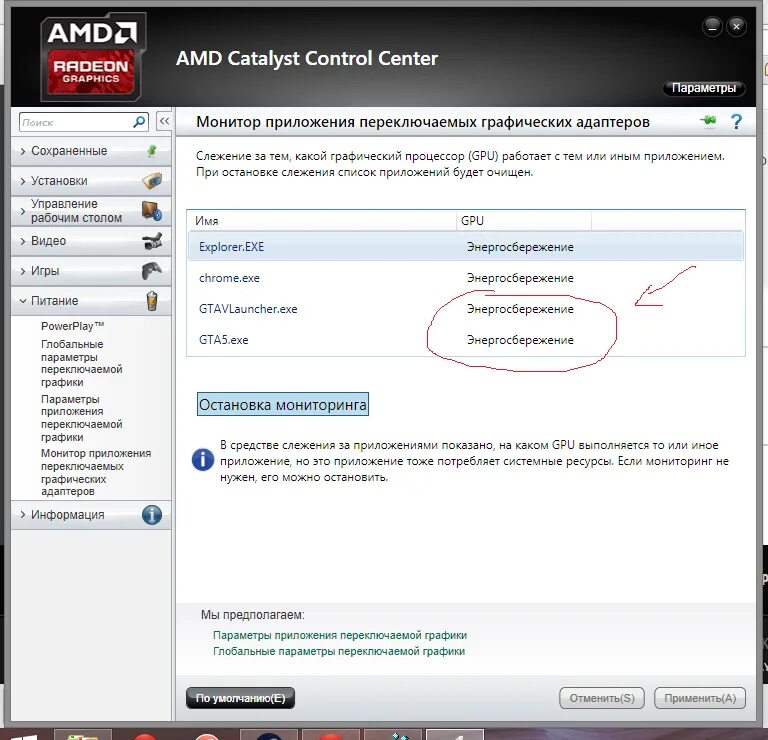
Task: Click the green pin icon in header
Action: tap(708, 120)
